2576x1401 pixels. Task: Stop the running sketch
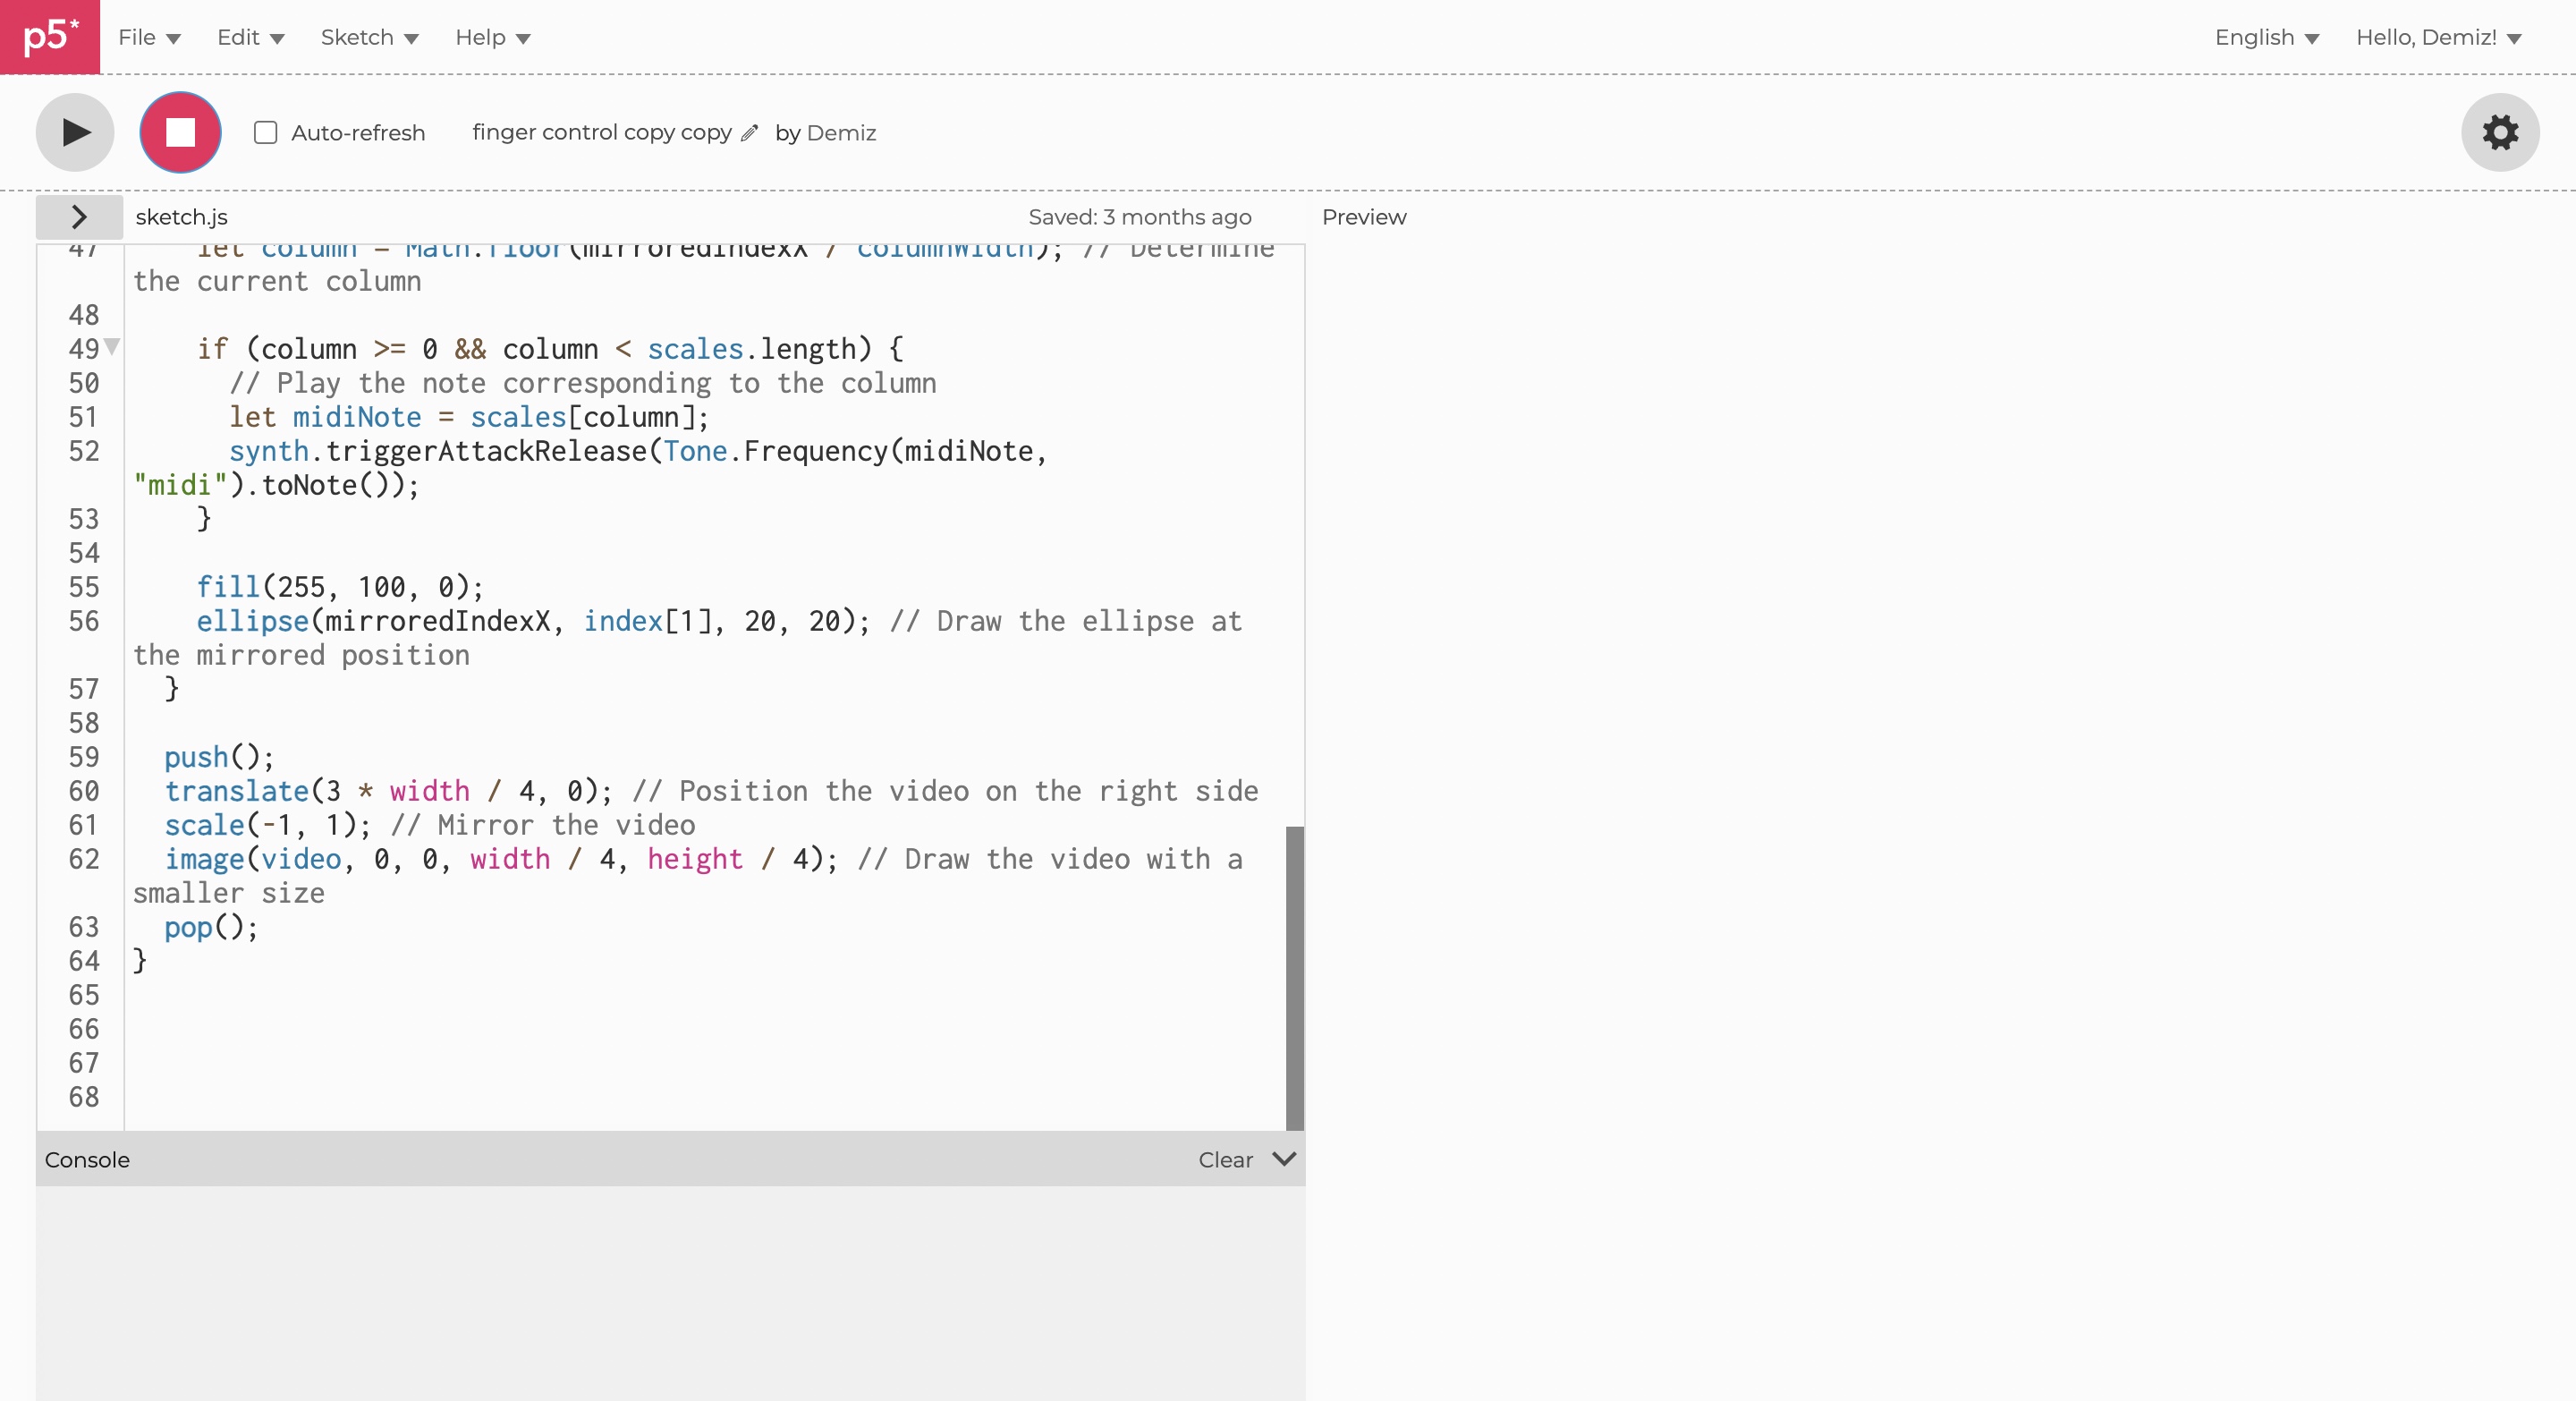tap(180, 132)
